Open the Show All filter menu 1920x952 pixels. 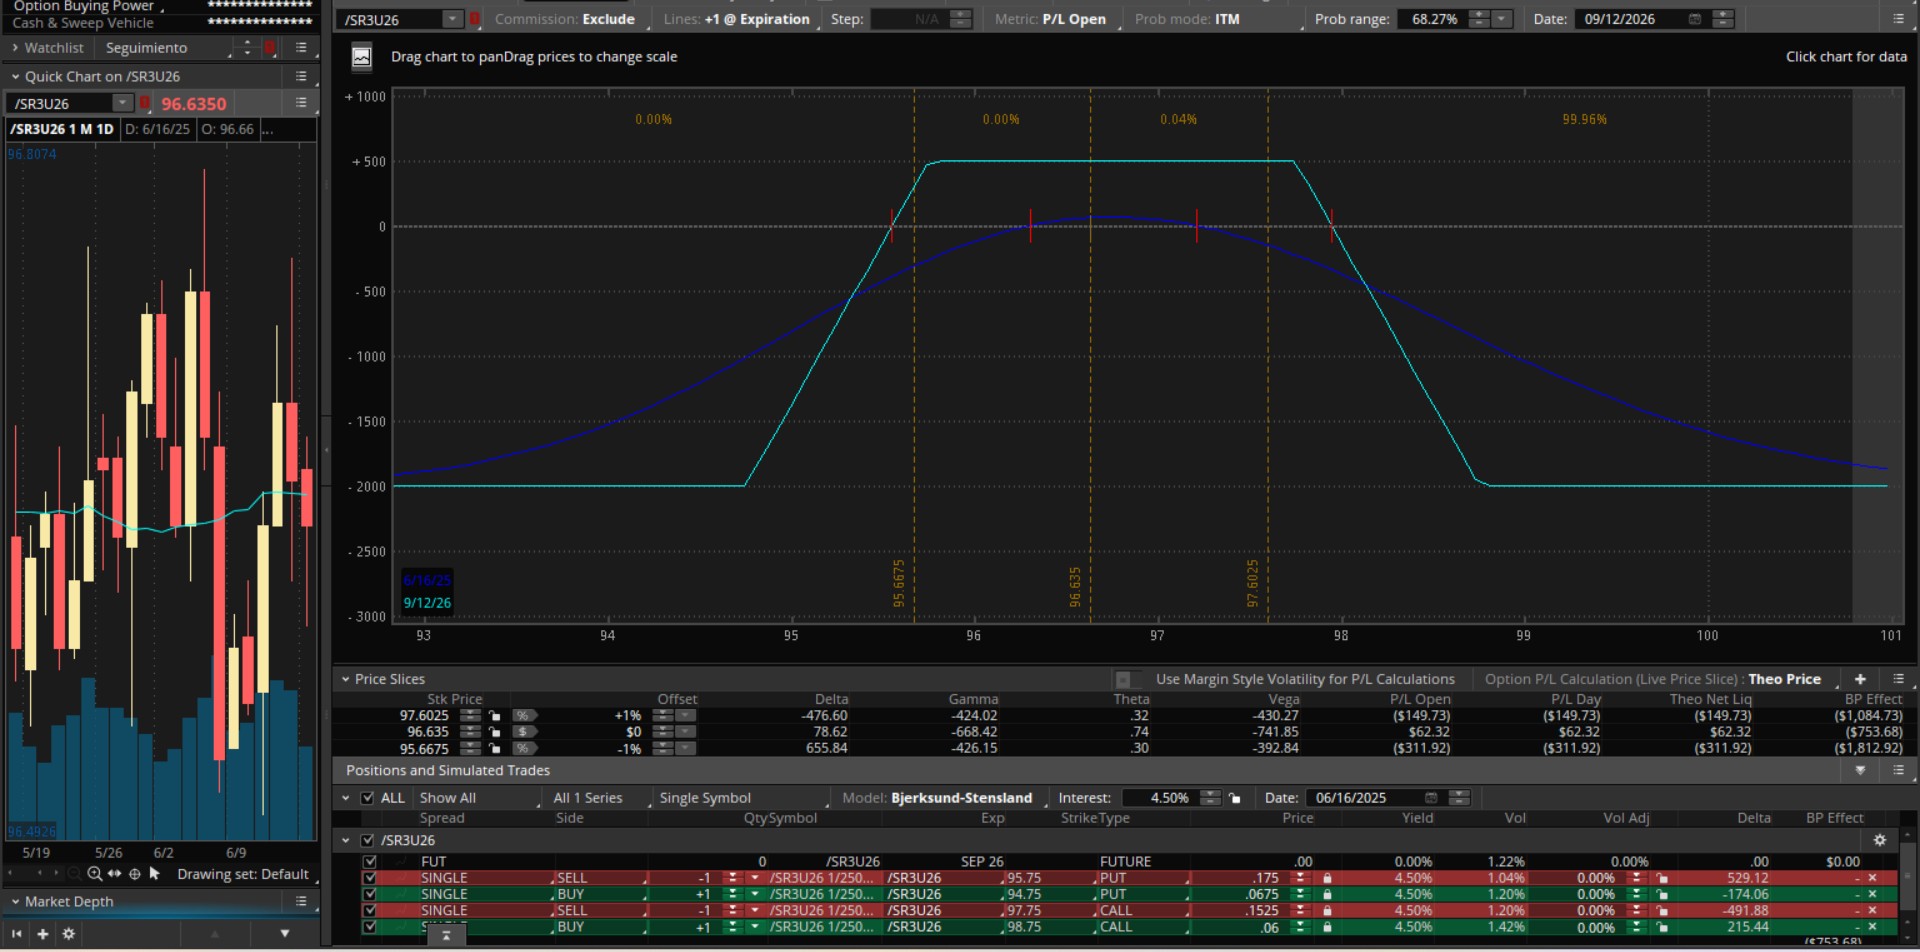click(448, 798)
